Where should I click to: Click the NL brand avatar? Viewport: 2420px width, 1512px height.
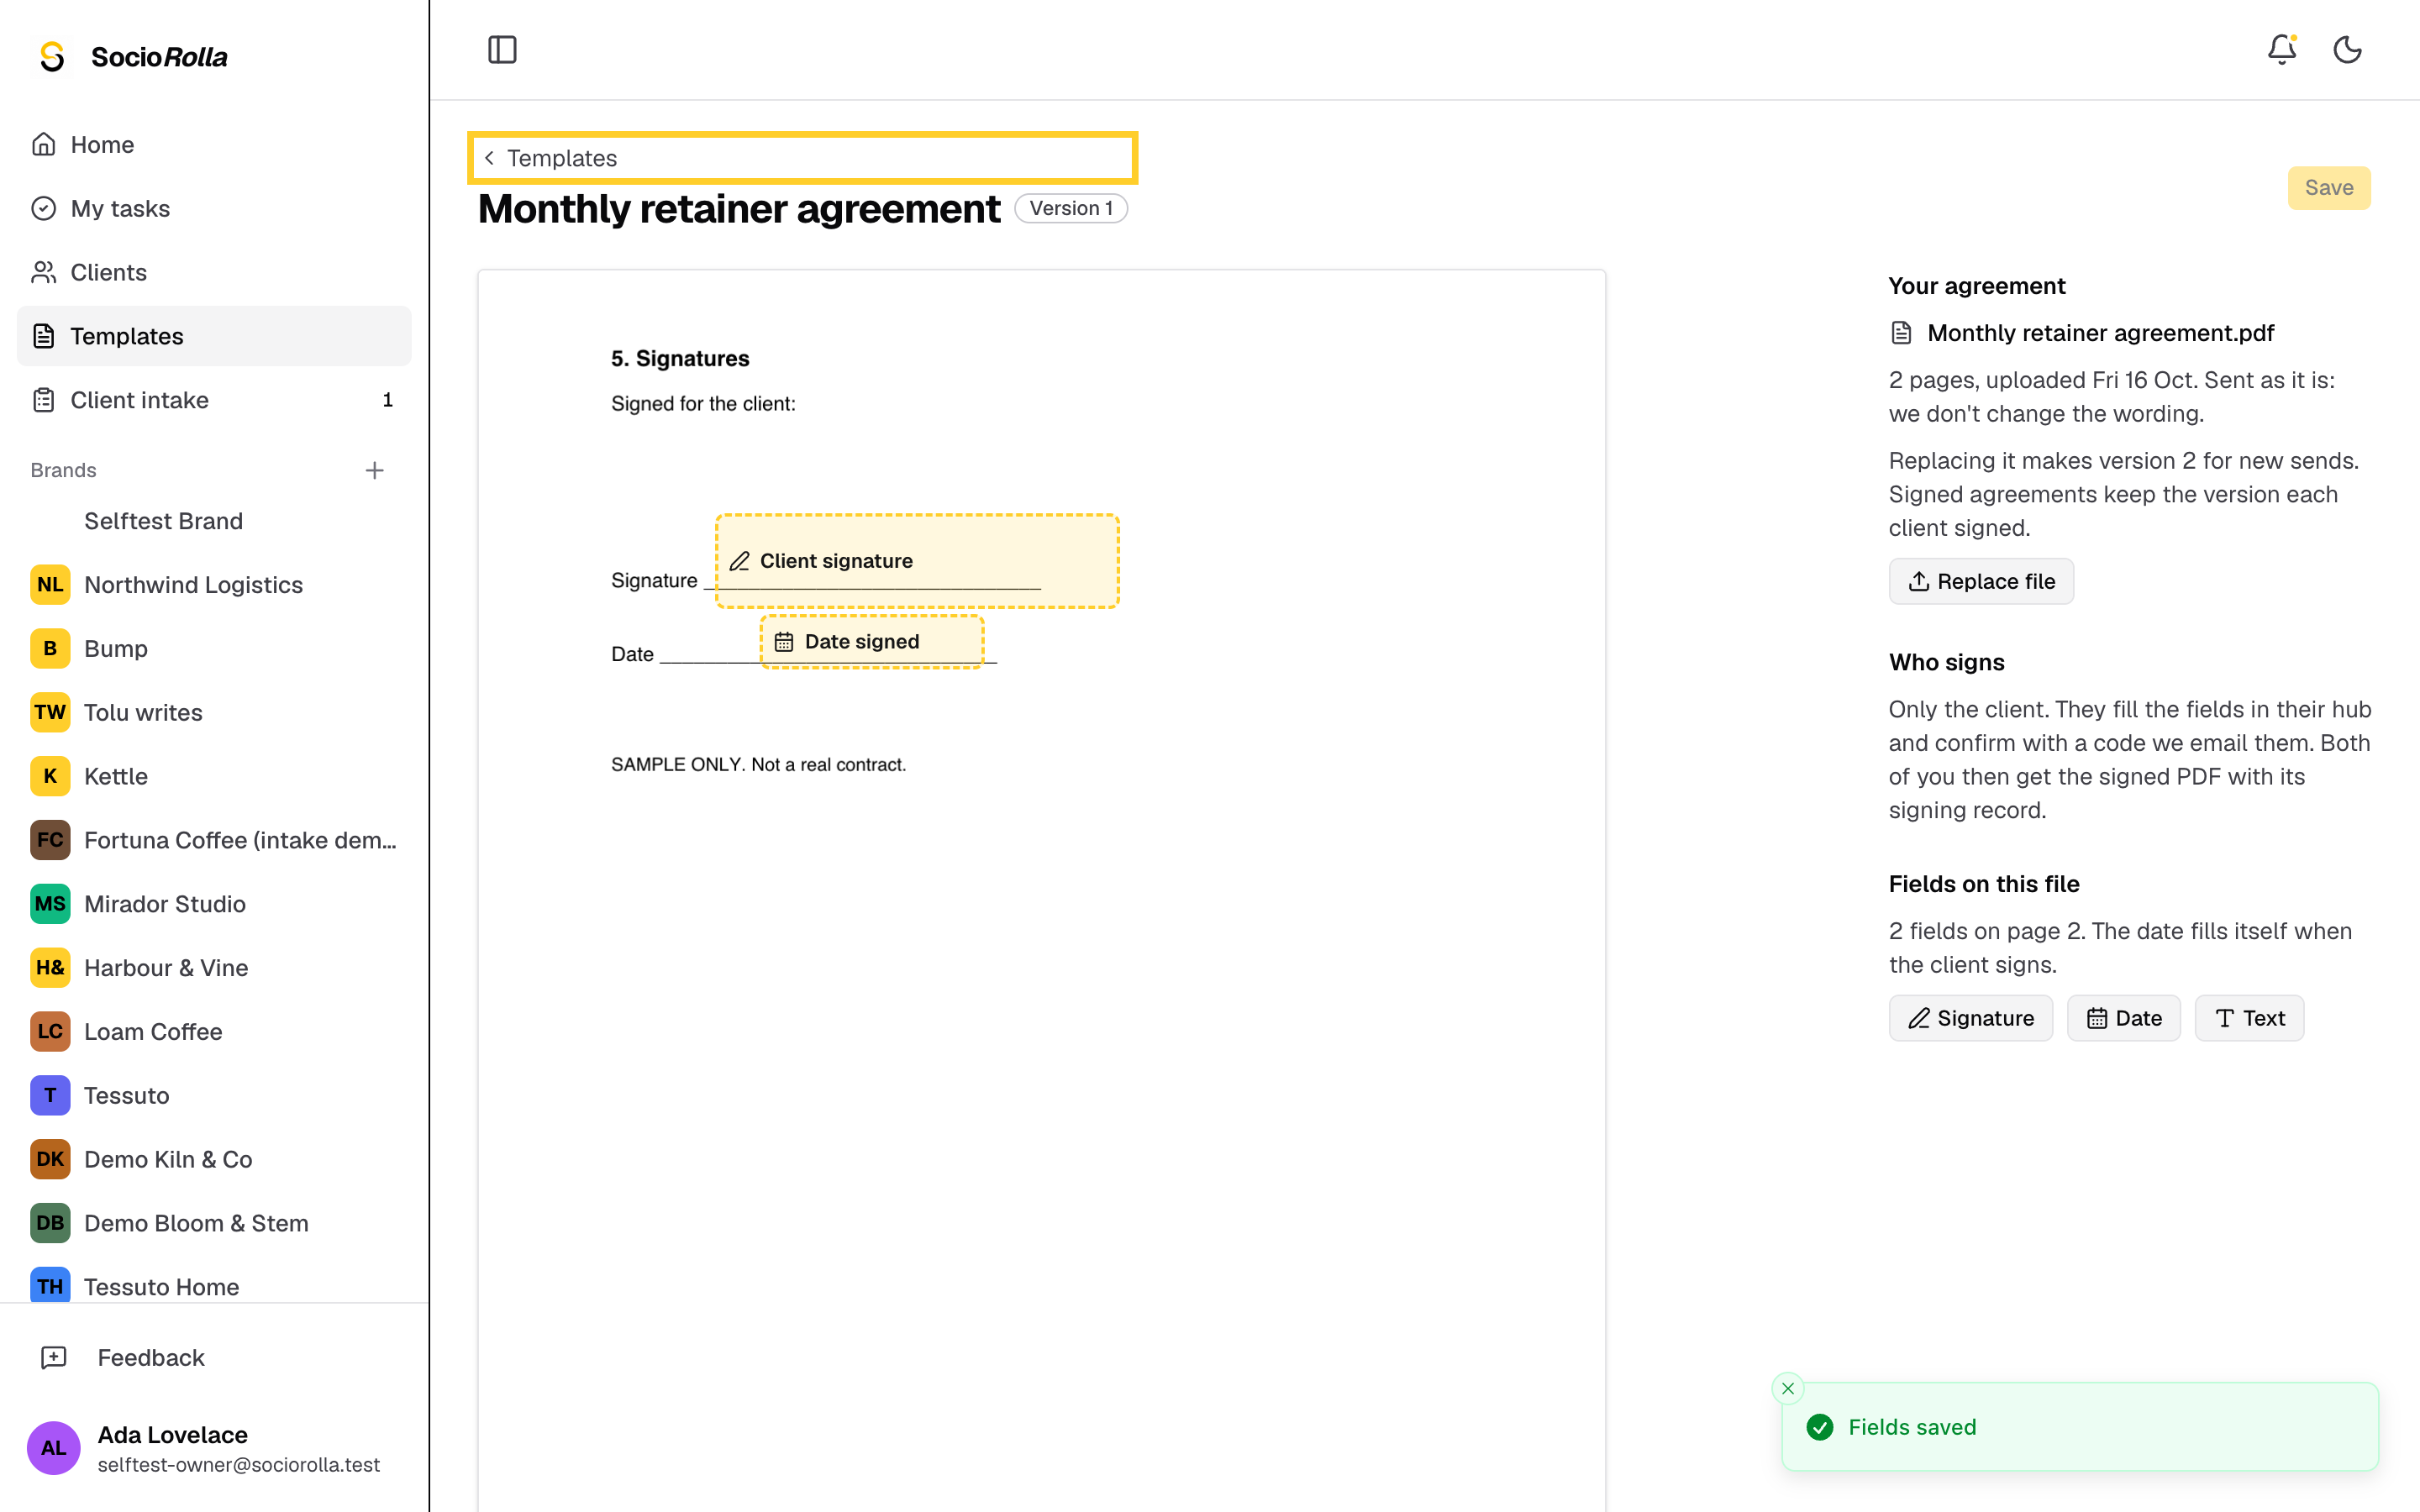coord(50,585)
